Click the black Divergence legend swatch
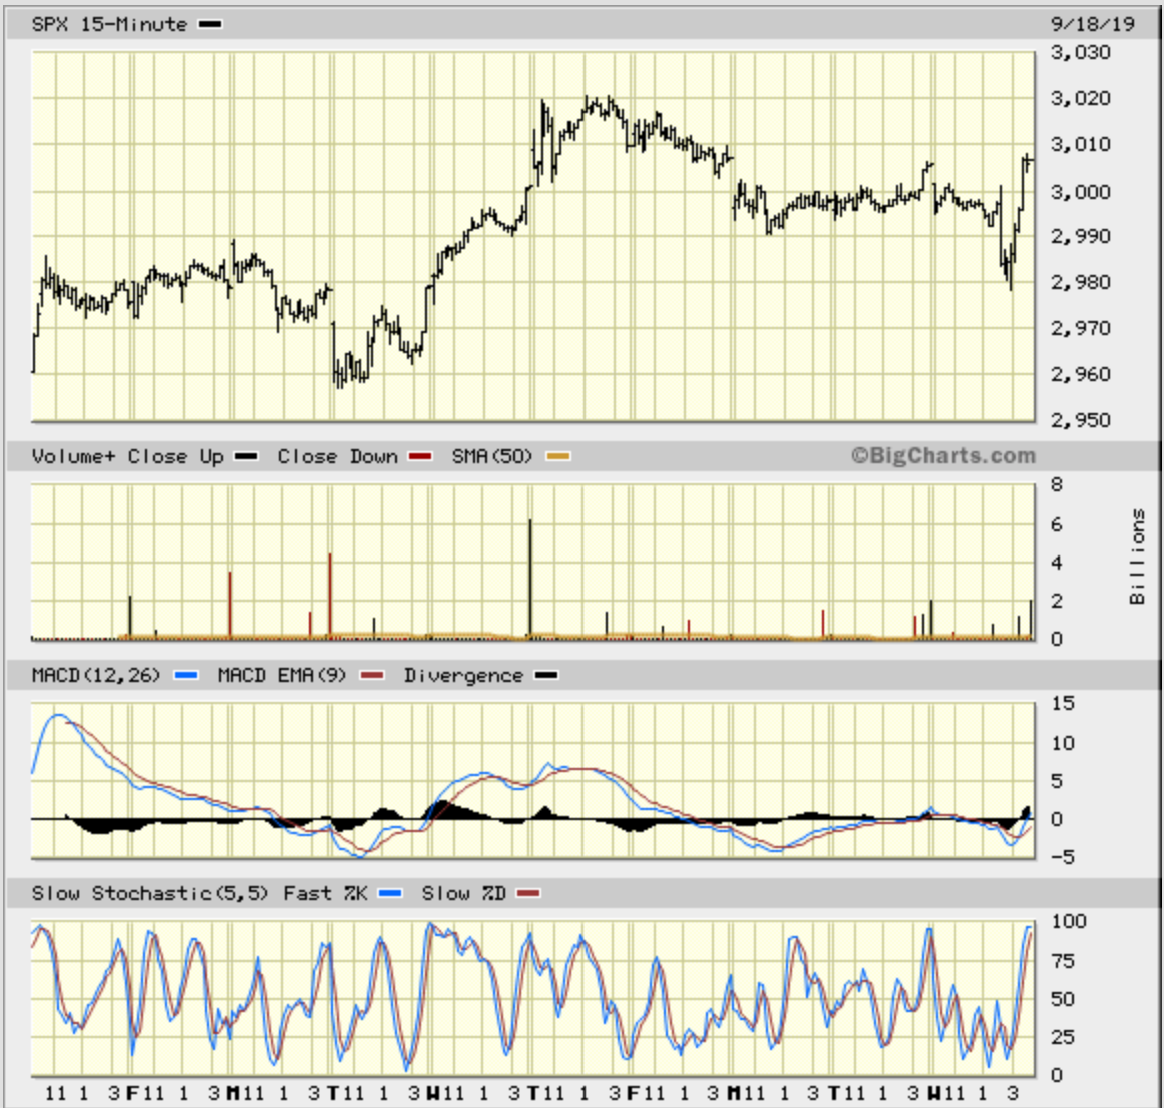 (546, 675)
